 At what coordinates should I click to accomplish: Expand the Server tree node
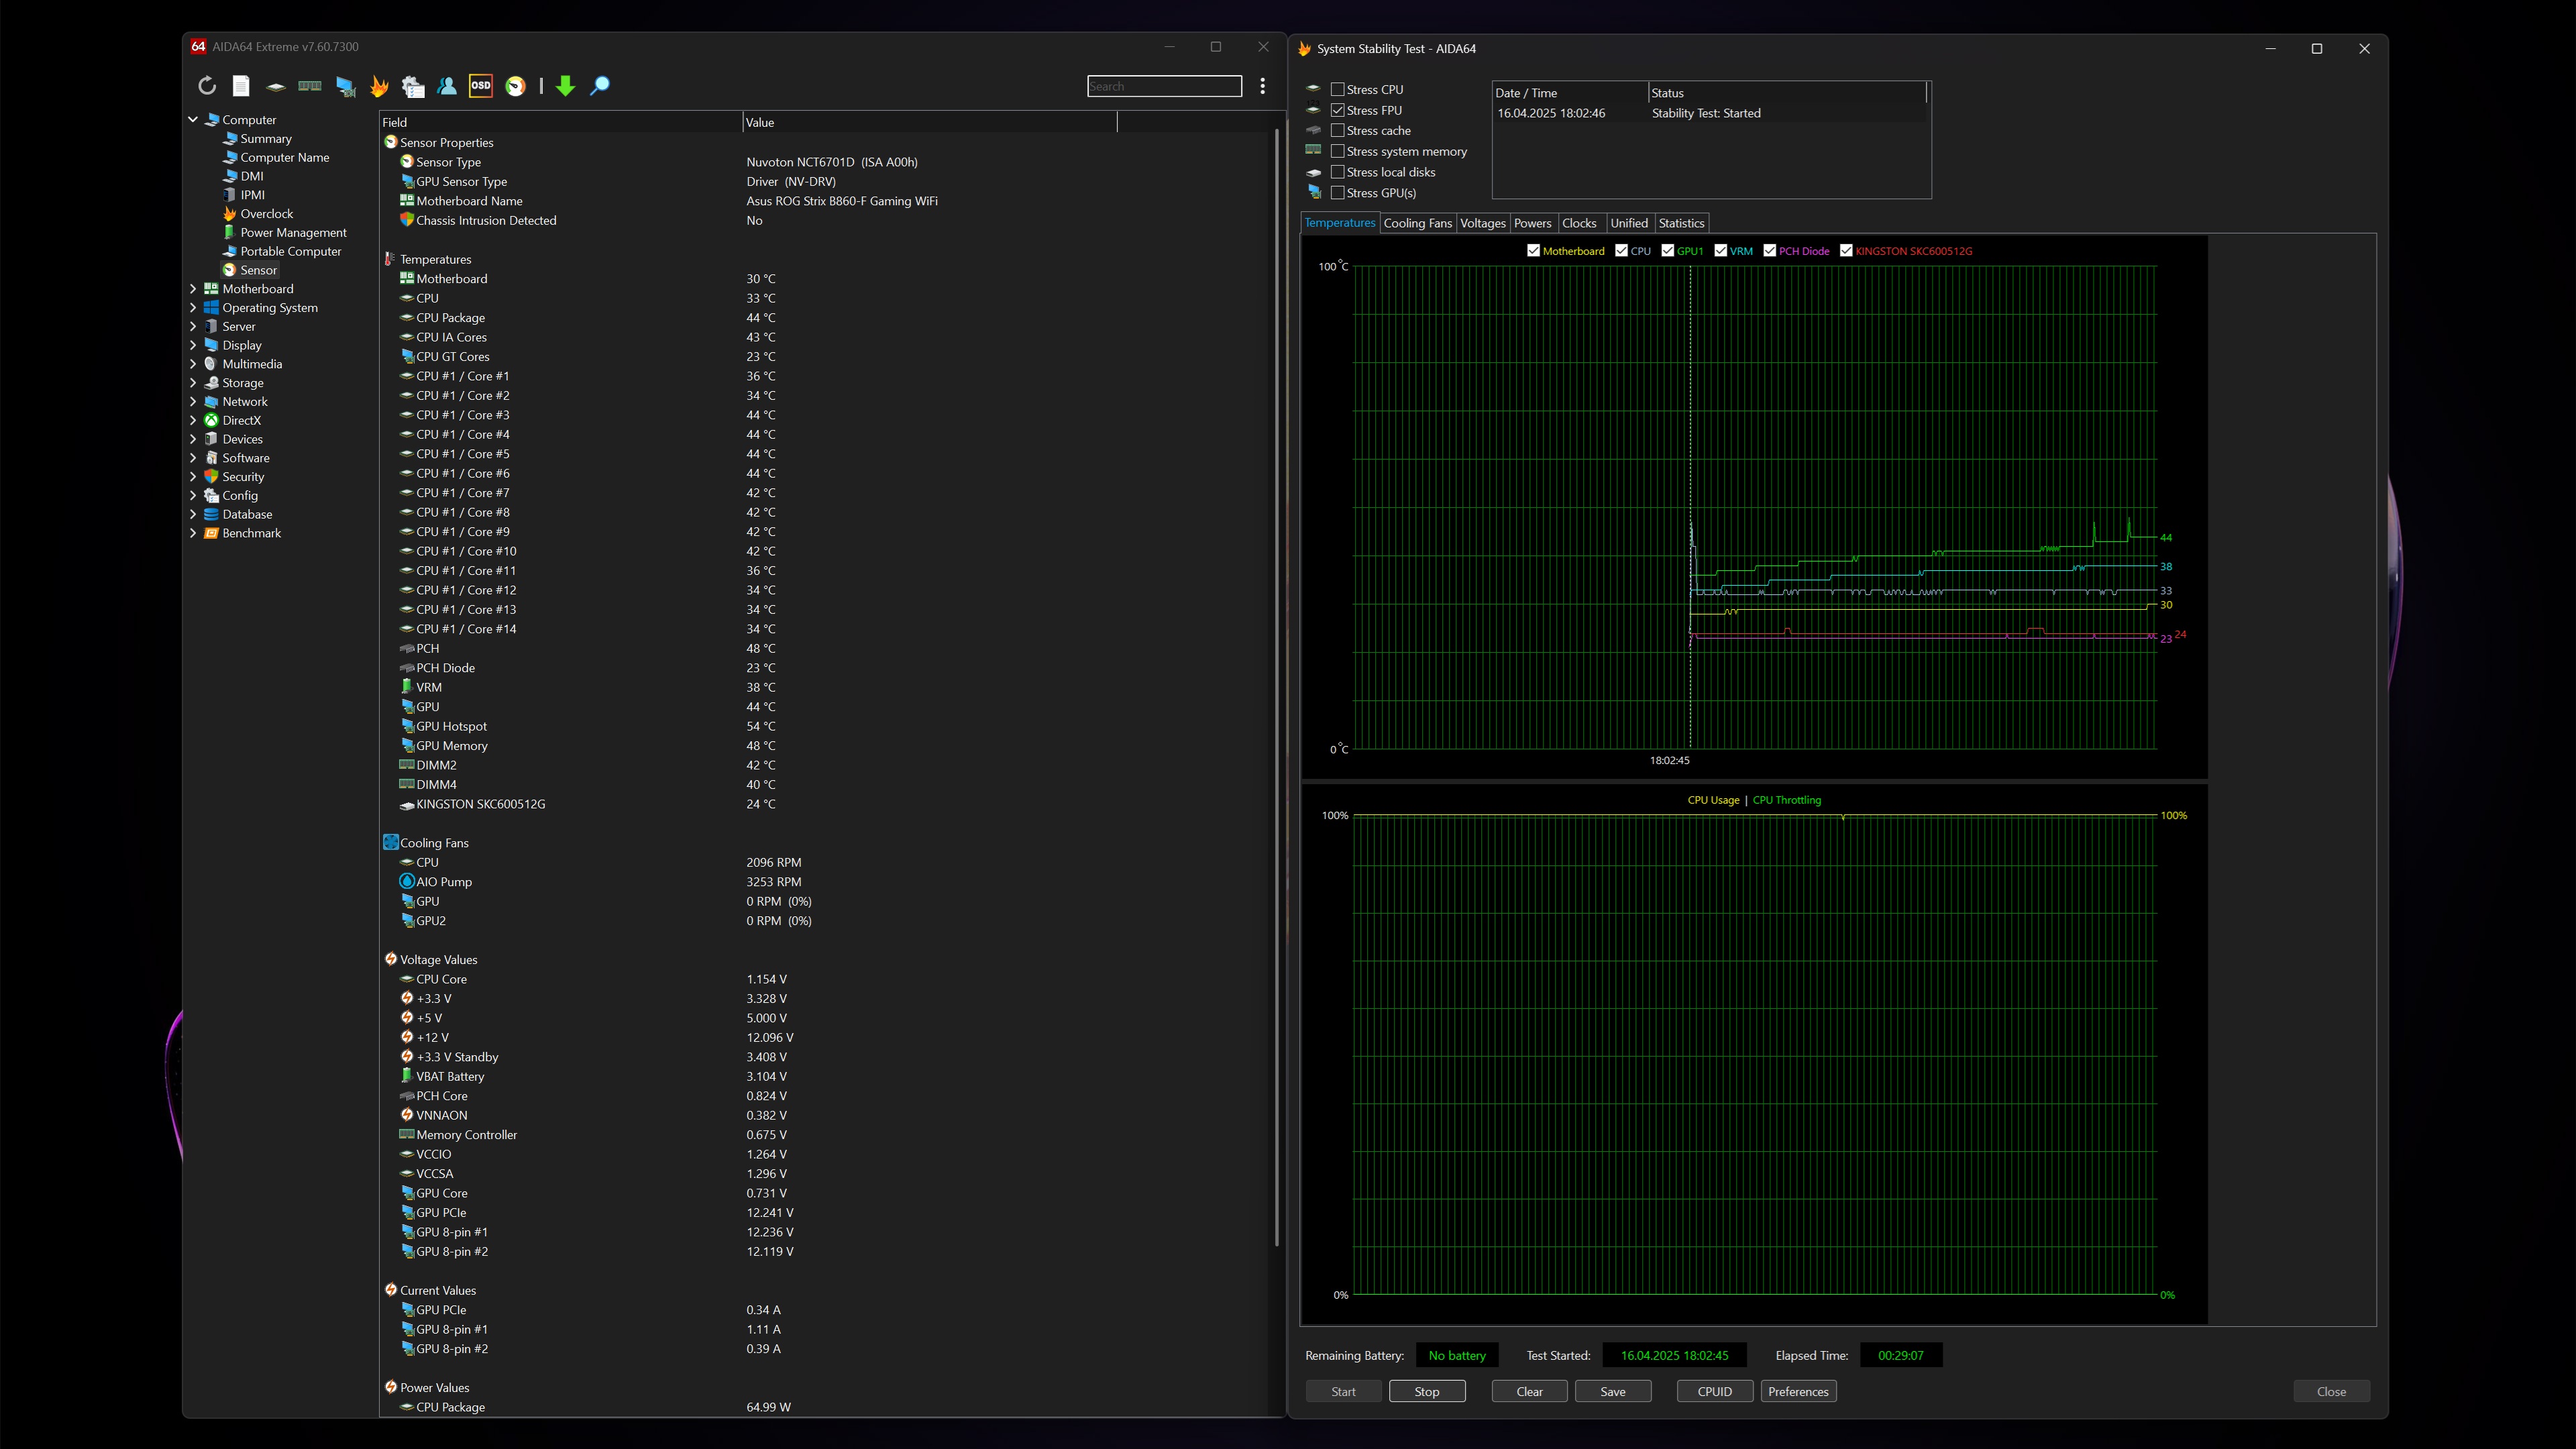pos(193,327)
